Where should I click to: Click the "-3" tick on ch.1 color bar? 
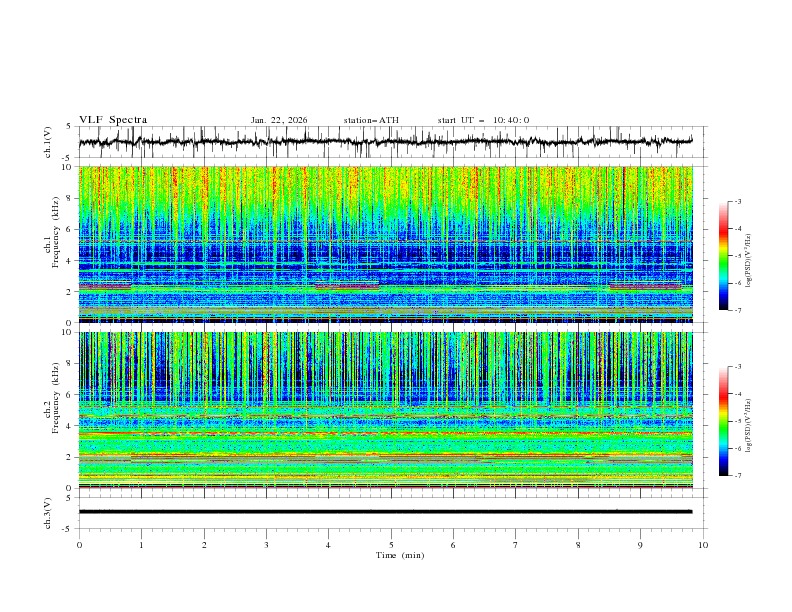tap(738, 201)
